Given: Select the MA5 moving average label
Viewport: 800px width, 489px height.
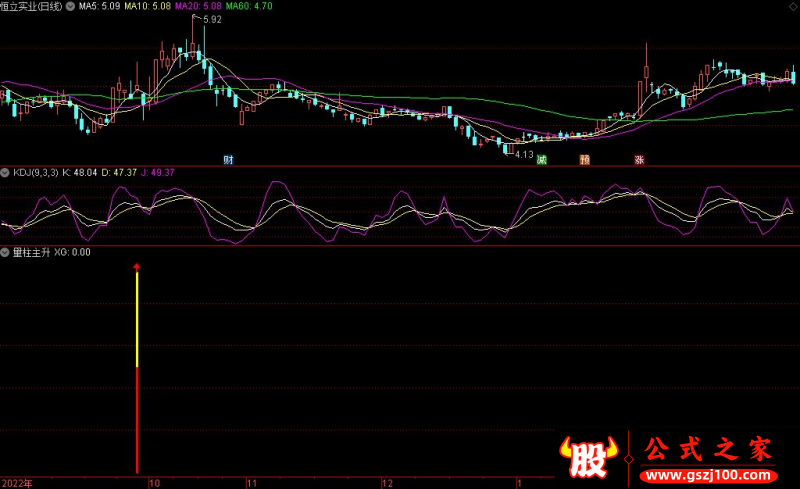Looking at the screenshot, I should [99, 7].
